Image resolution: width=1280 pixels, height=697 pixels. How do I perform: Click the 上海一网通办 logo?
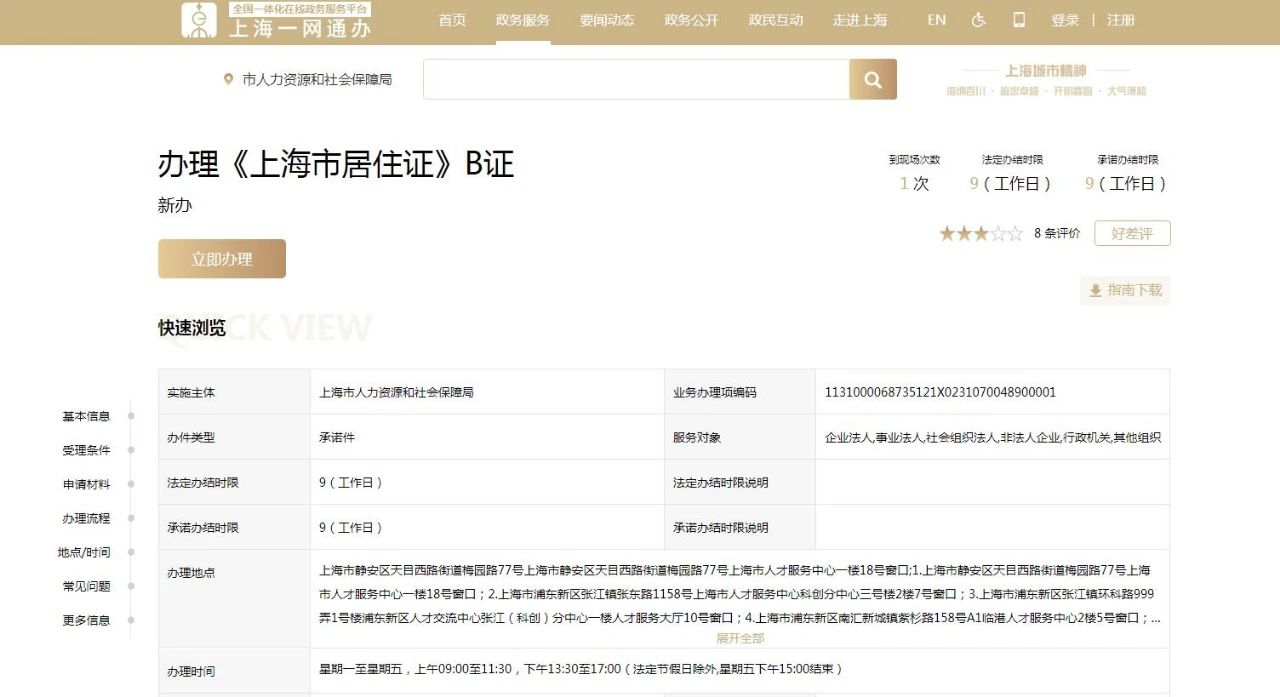pyautogui.click(x=277, y=20)
